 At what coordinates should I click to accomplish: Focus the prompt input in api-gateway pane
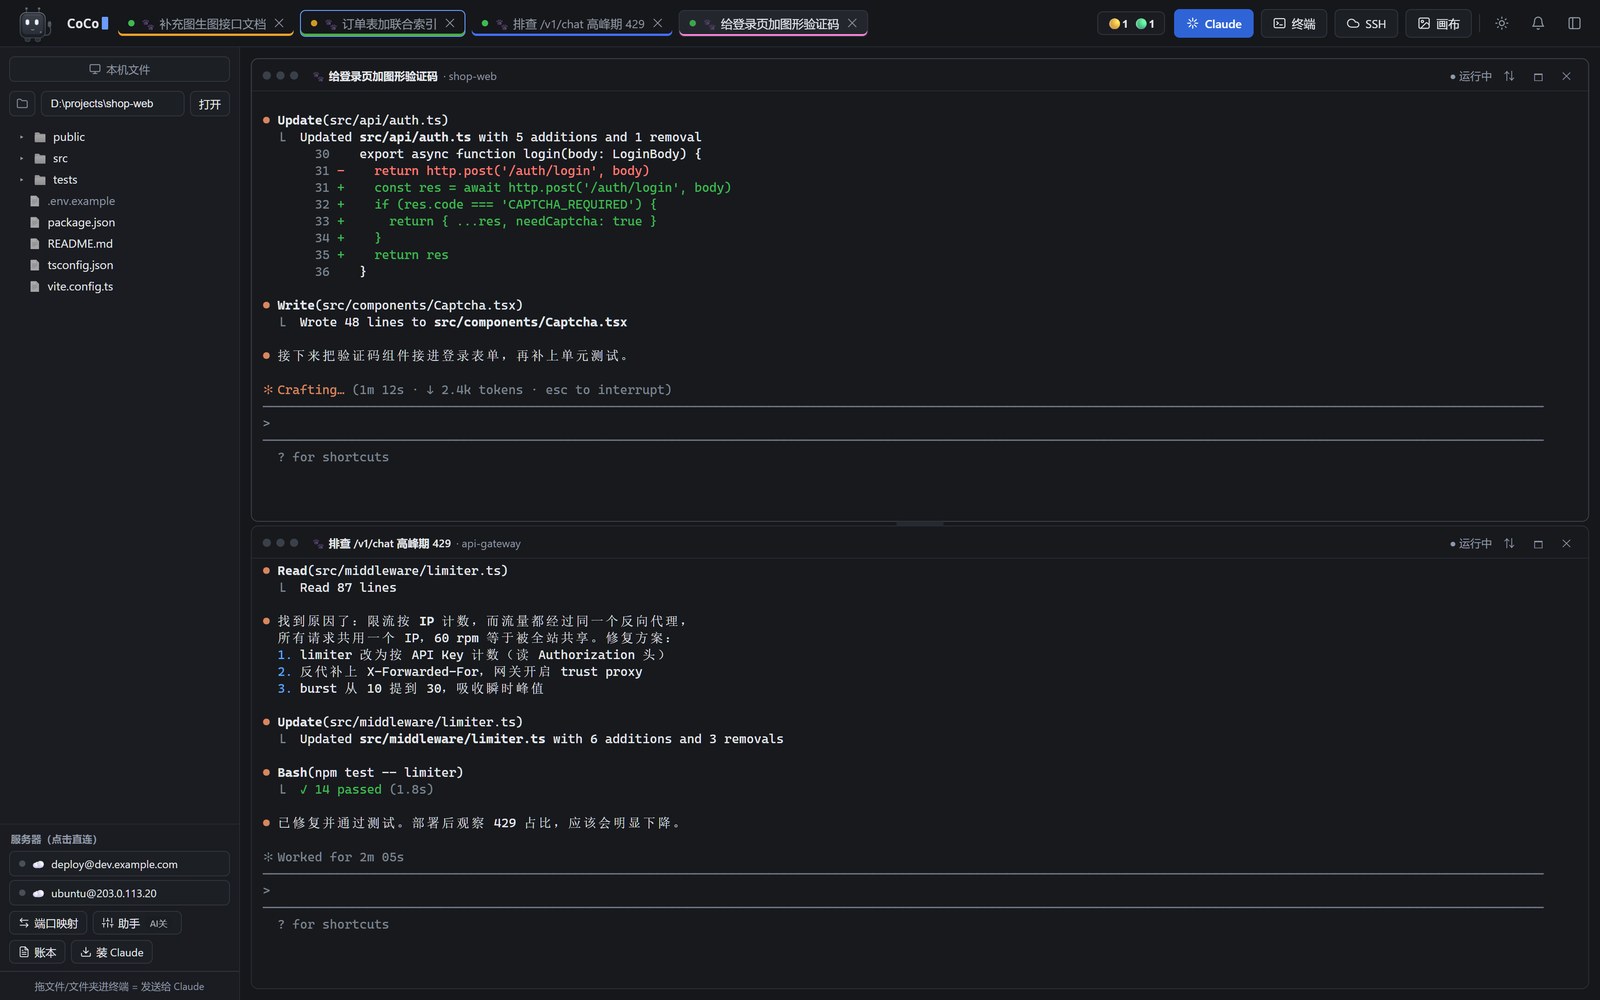(x=903, y=891)
